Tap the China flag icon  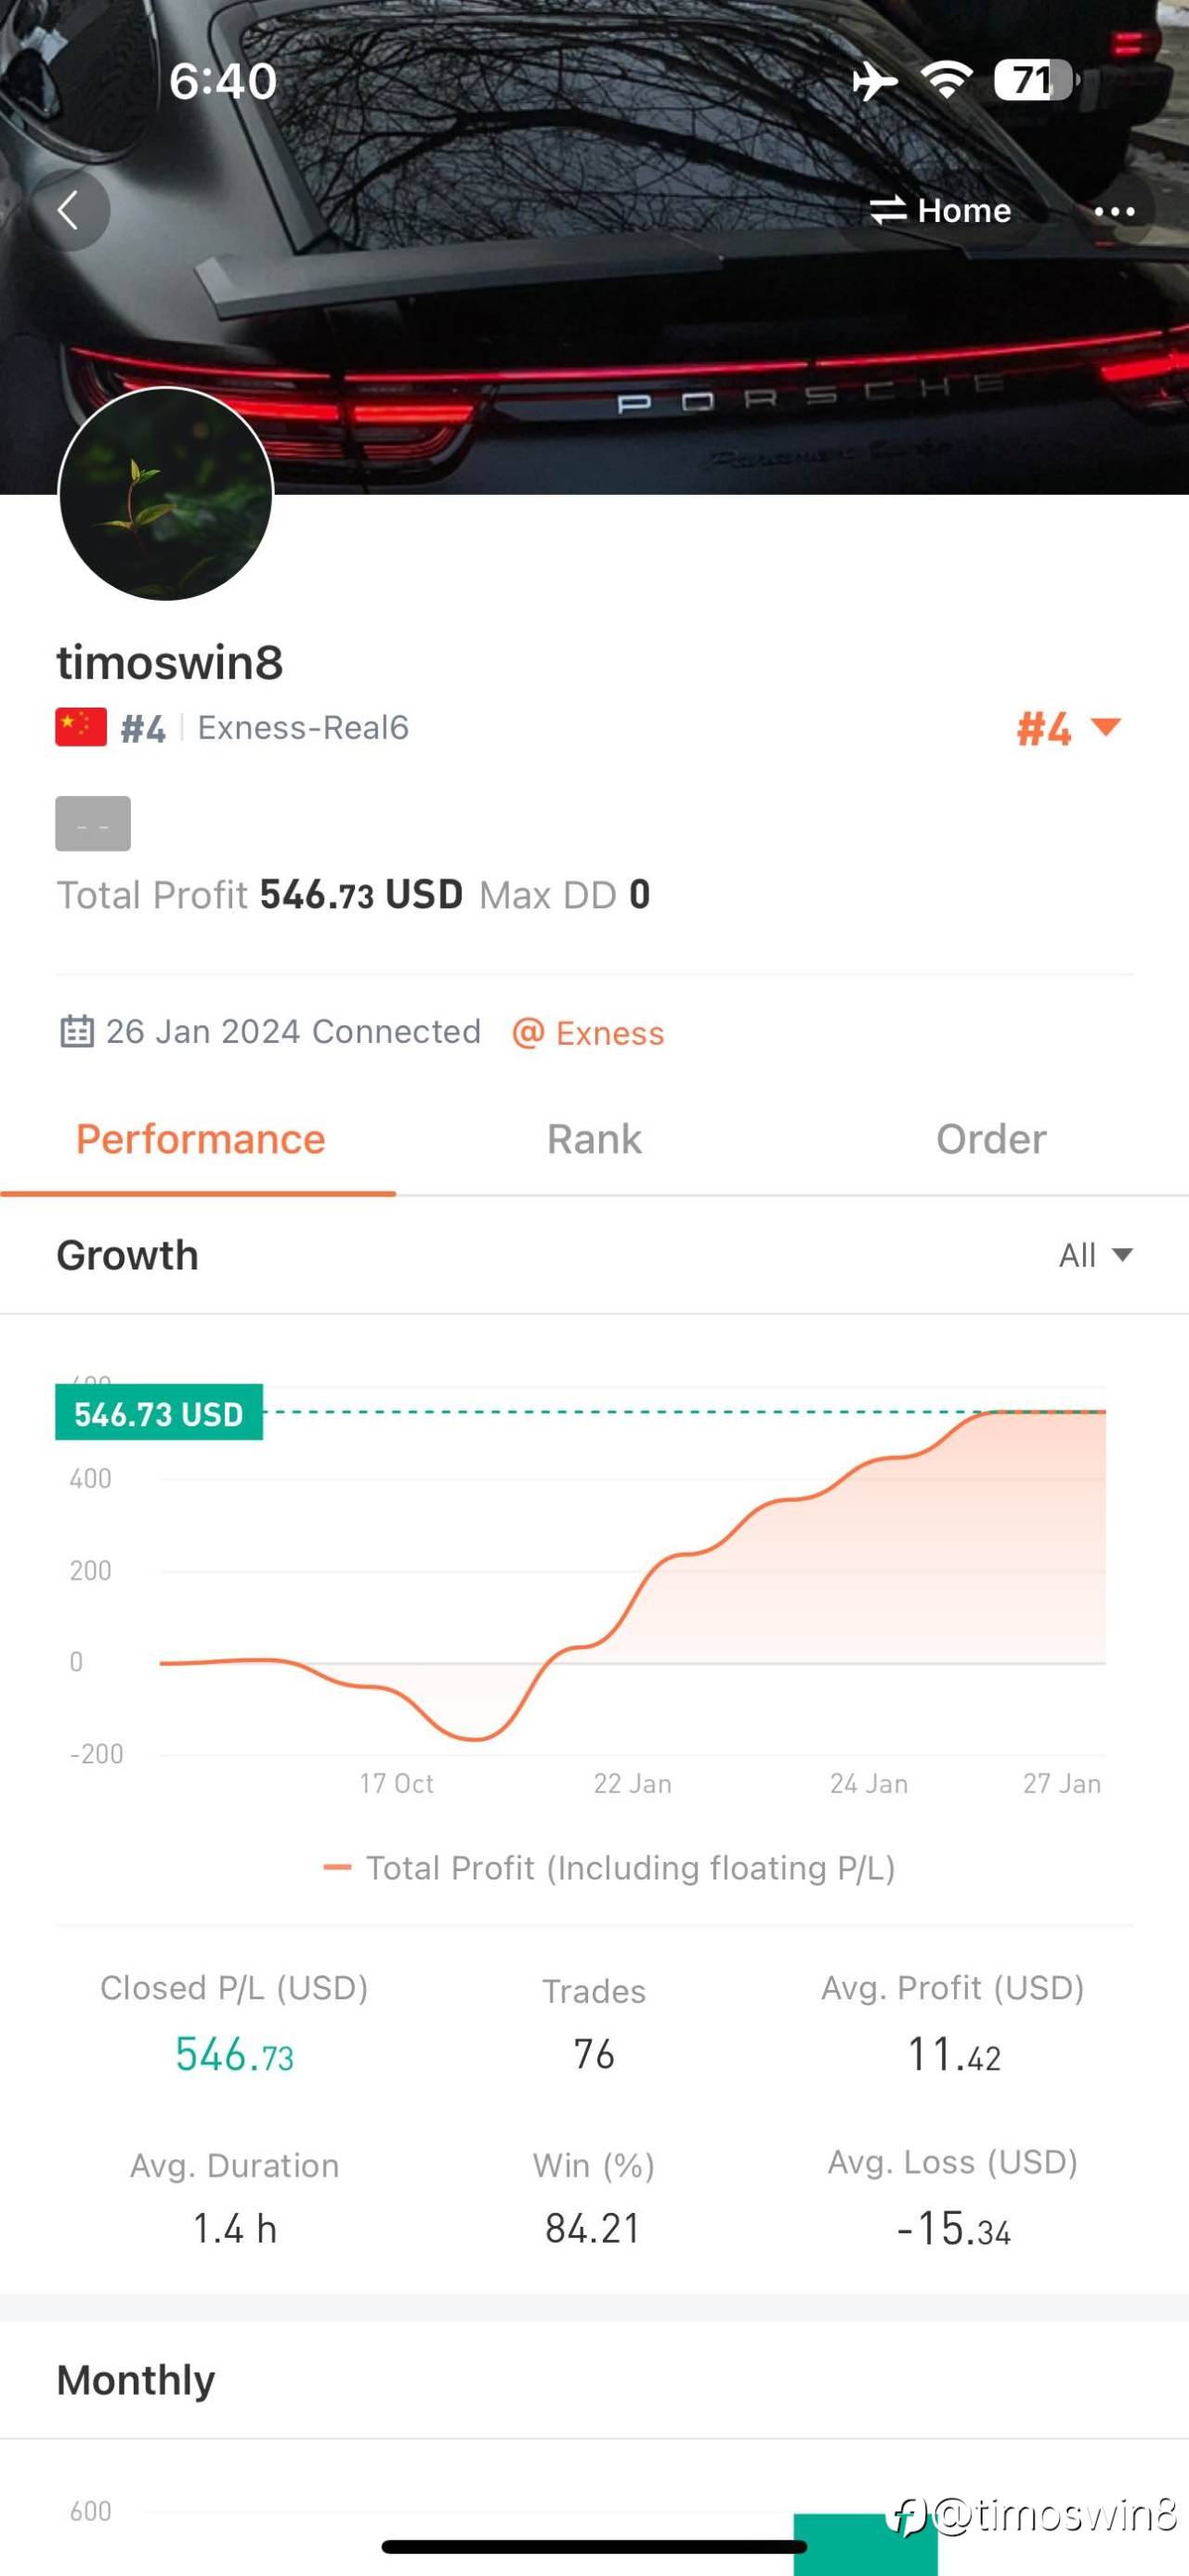coord(81,727)
